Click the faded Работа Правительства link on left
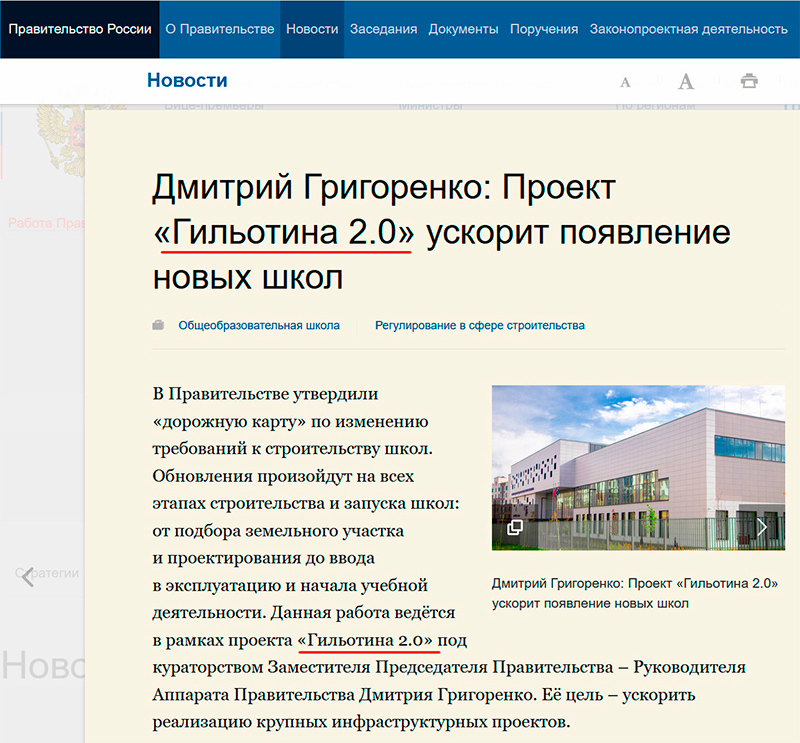 [45, 223]
